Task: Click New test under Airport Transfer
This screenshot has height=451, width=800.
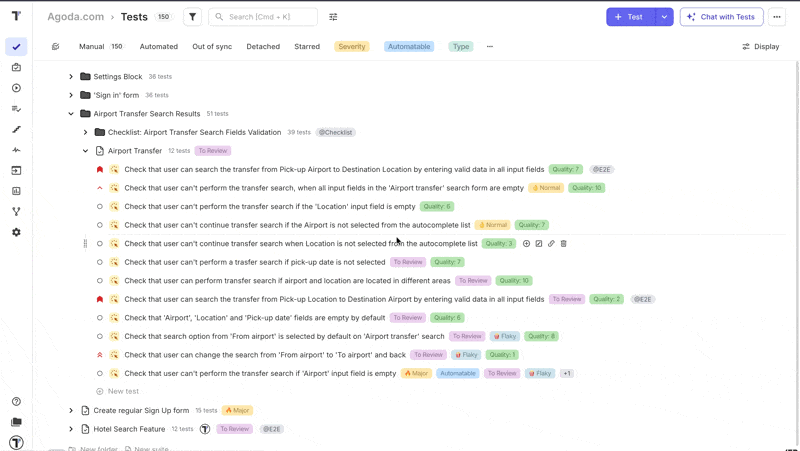Action: 118,391
